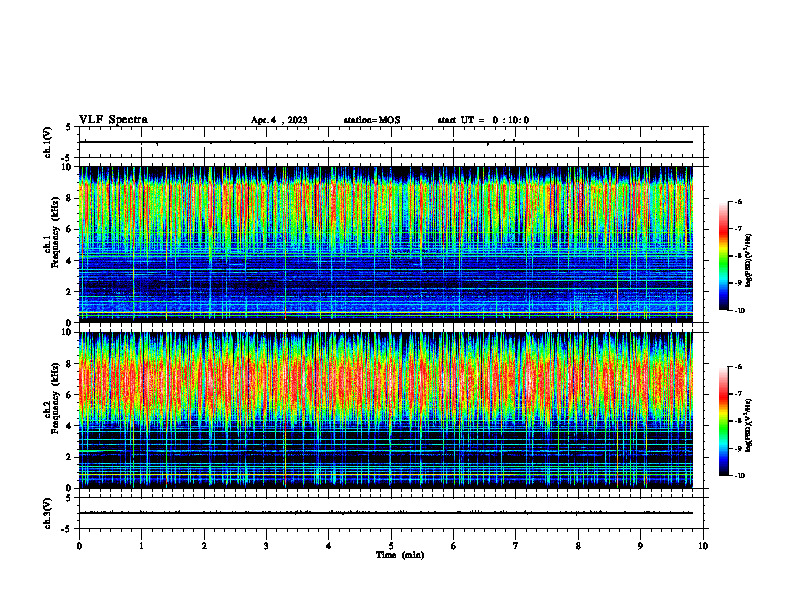Click the ch.2 spectrogram color scale bar

pyautogui.click(x=723, y=421)
